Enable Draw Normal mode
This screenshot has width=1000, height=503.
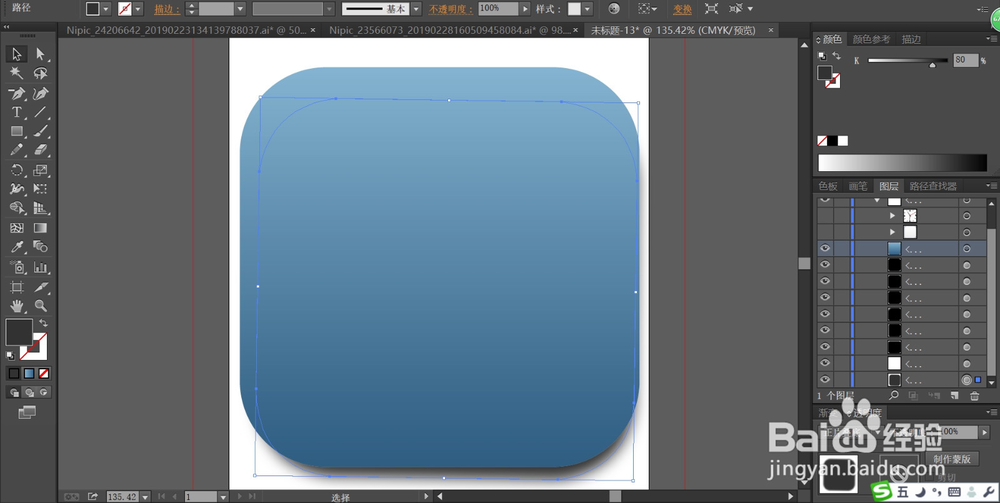(14, 393)
